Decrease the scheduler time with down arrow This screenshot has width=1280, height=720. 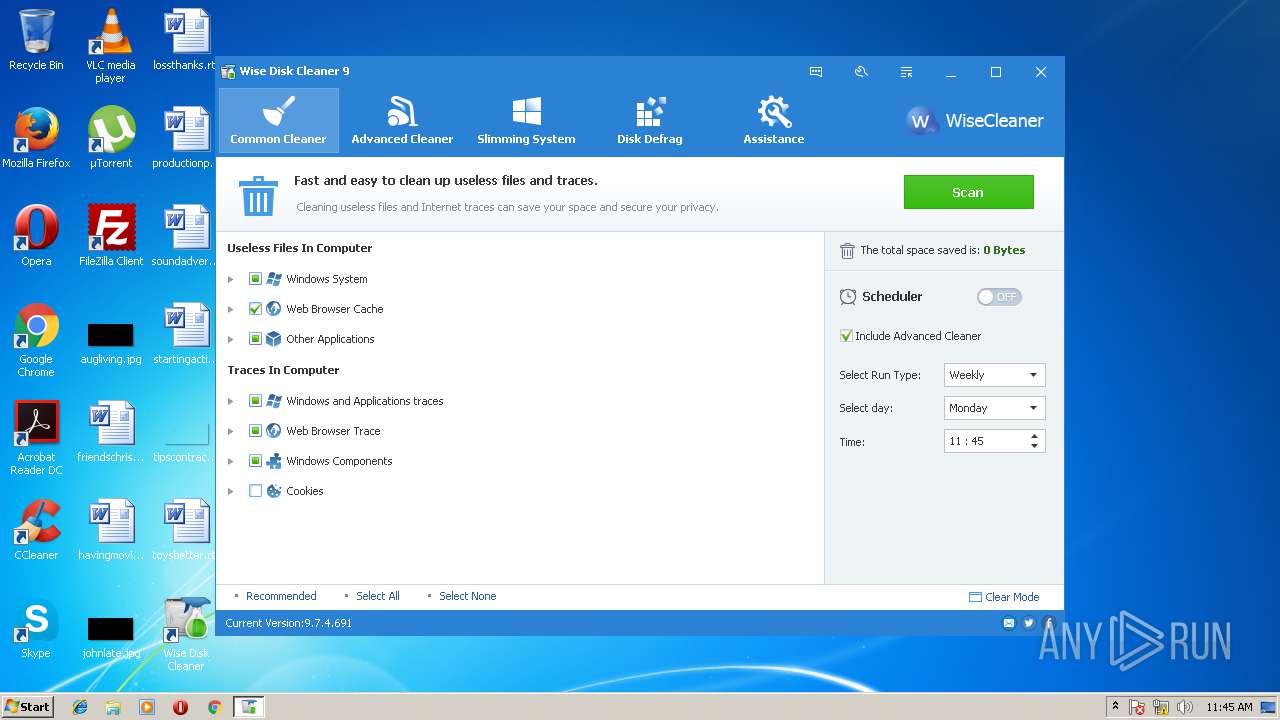pyautogui.click(x=1034, y=446)
